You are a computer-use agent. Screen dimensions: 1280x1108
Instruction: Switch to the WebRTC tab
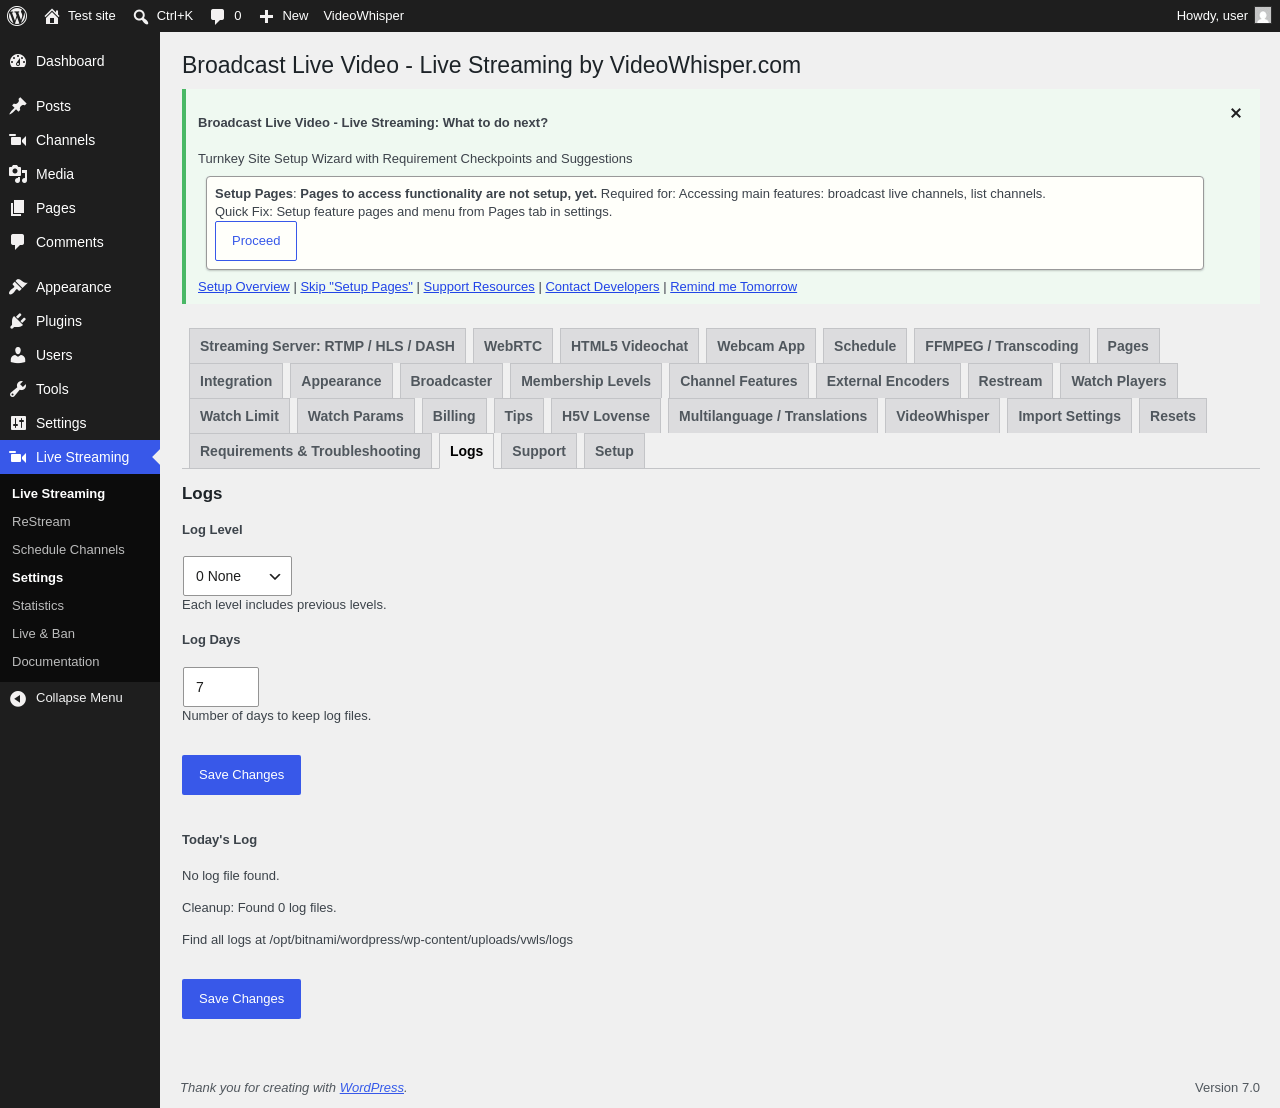click(x=513, y=346)
